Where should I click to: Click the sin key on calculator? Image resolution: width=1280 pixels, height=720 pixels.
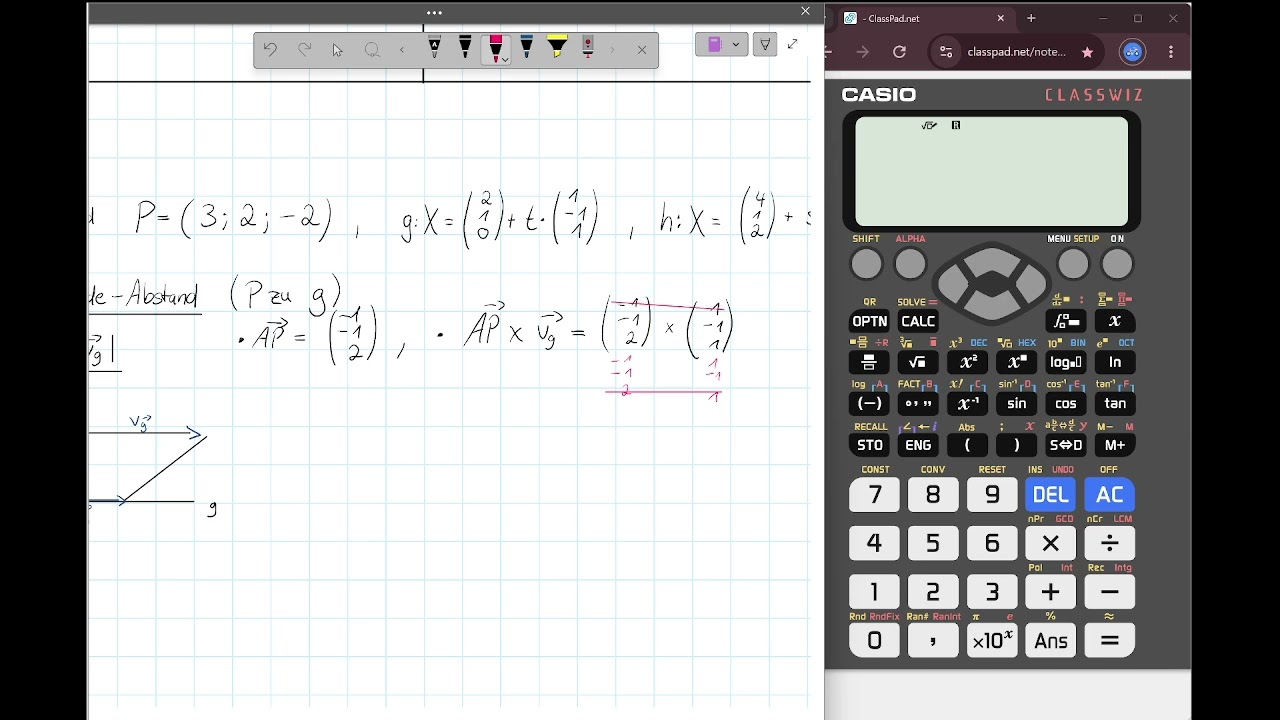point(1016,403)
